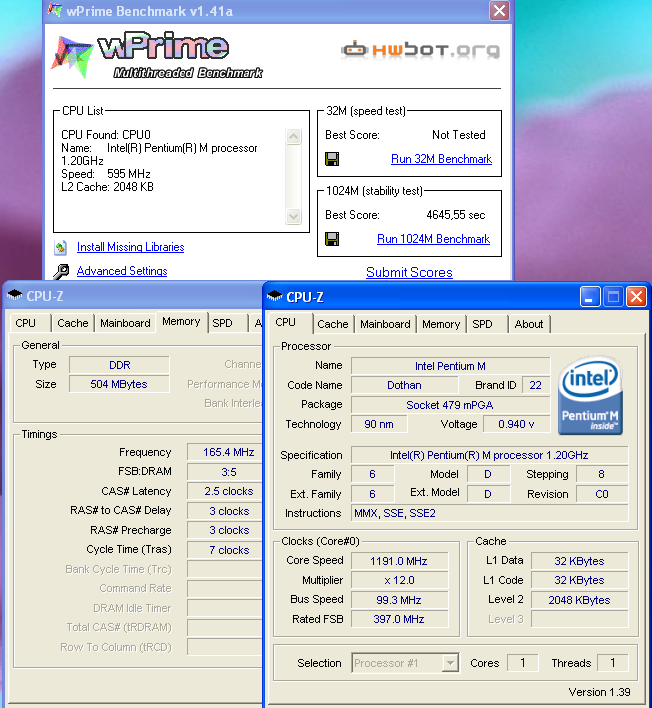Click the 'Speed: 595 MHz' line in CPU List
This screenshot has width=652, height=708.
106,174
